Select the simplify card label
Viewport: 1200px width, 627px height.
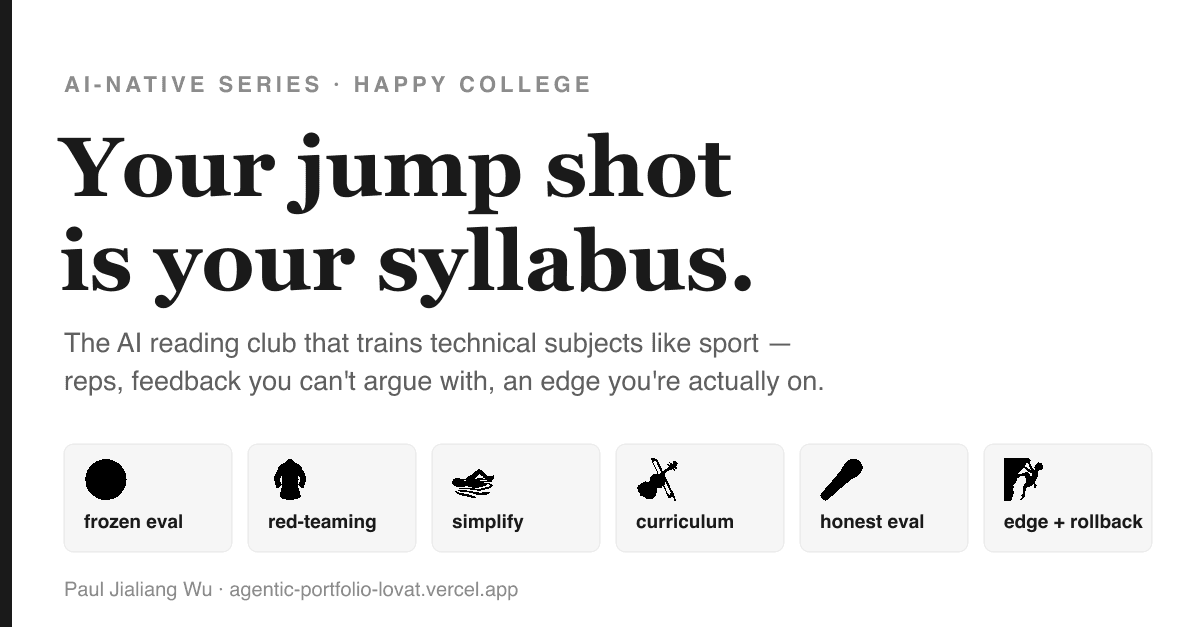[x=488, y=522]
